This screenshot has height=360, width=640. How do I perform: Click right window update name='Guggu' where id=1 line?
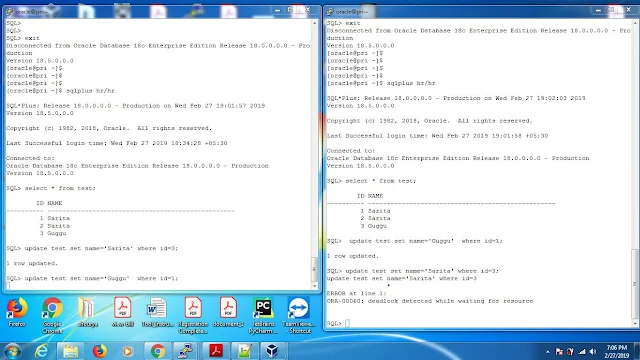[415, 241]
